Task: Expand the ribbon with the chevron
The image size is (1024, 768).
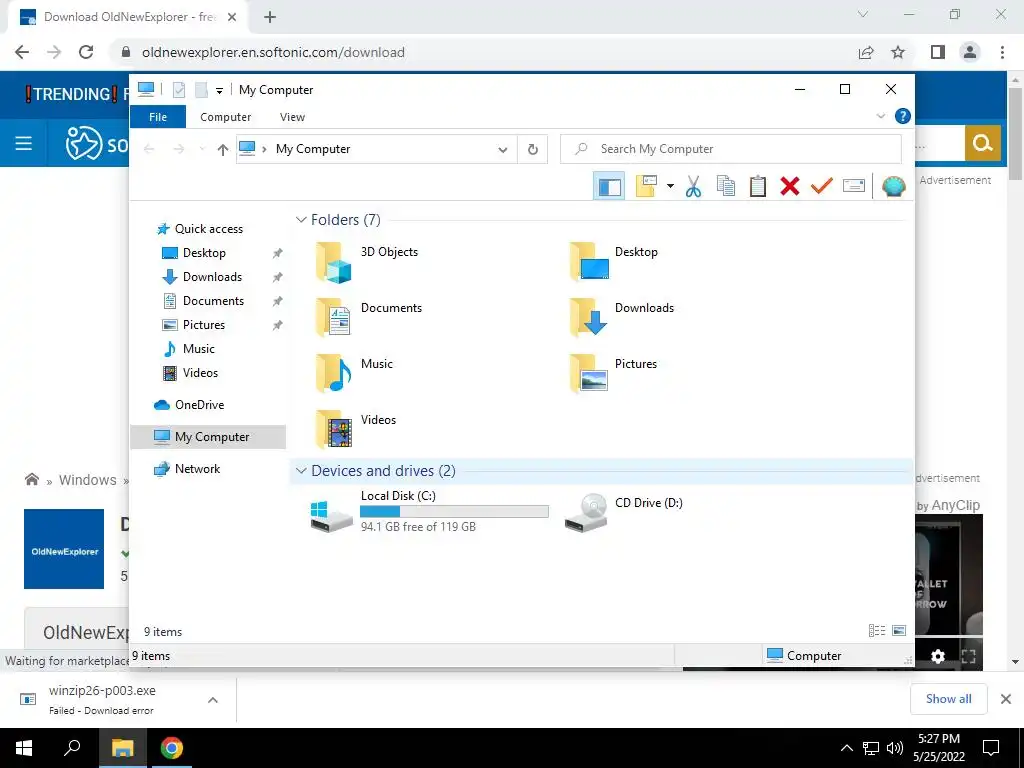Action: coord(880,116)
